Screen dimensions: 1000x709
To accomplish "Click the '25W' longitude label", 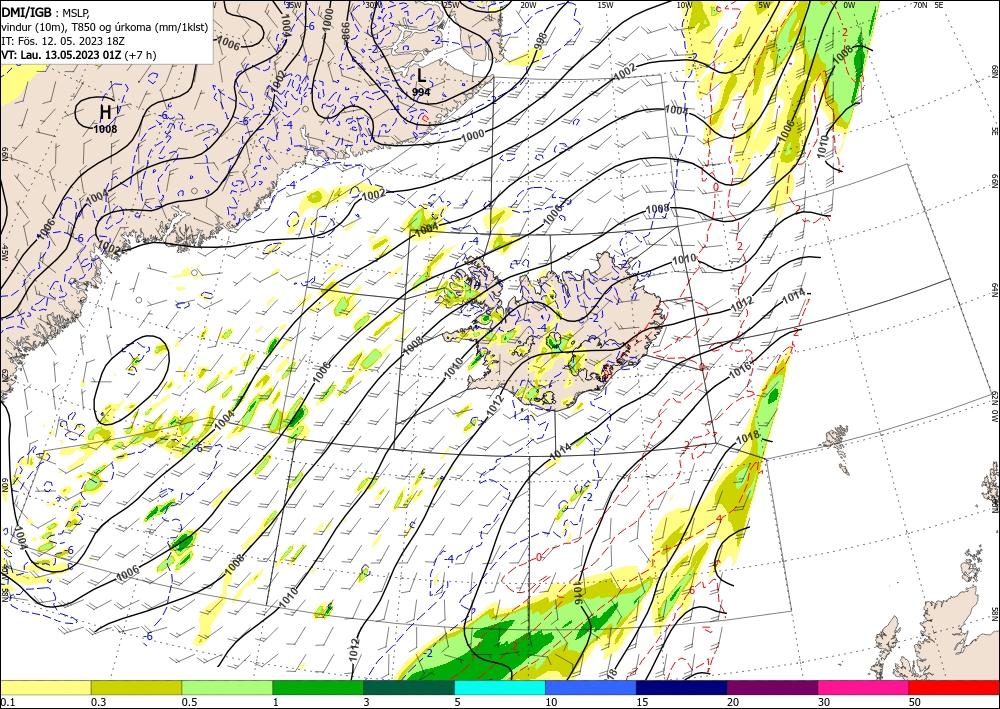I will (451, 5).
